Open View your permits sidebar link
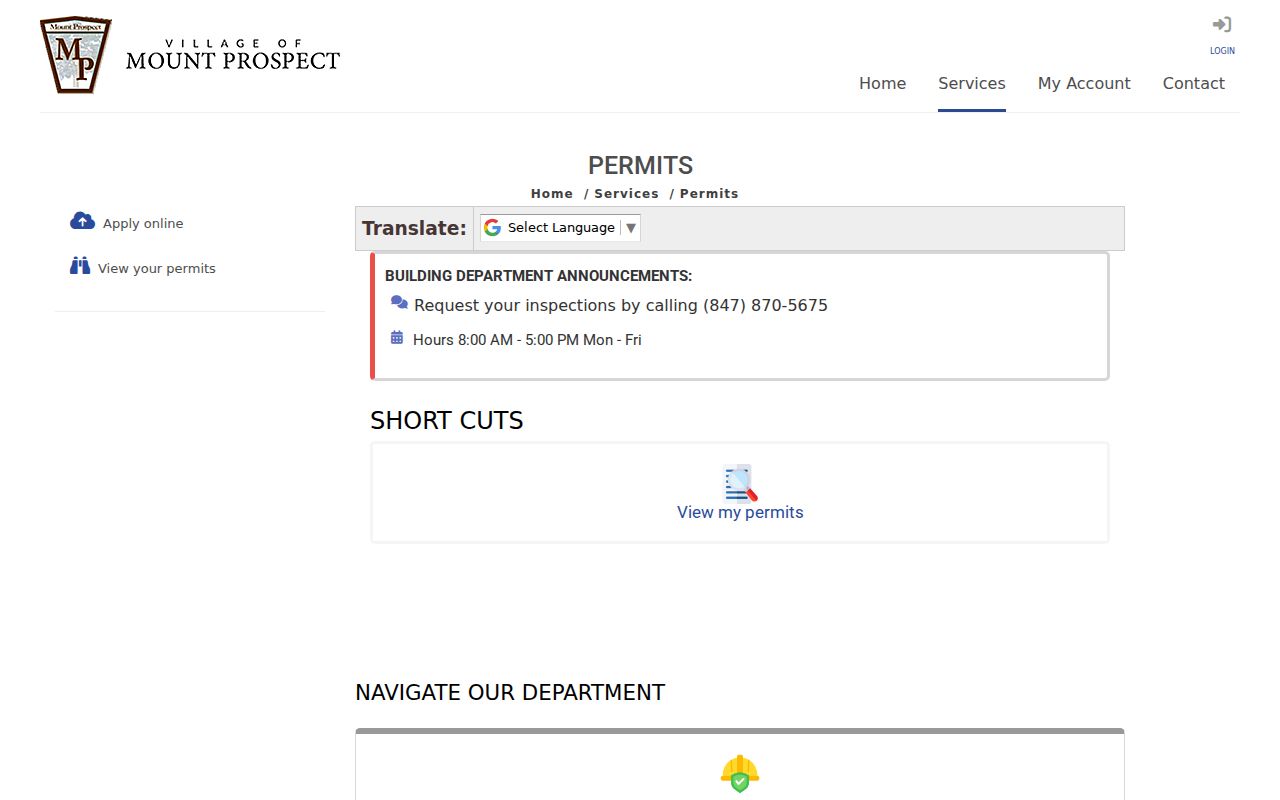 click(x=157, y=269)
